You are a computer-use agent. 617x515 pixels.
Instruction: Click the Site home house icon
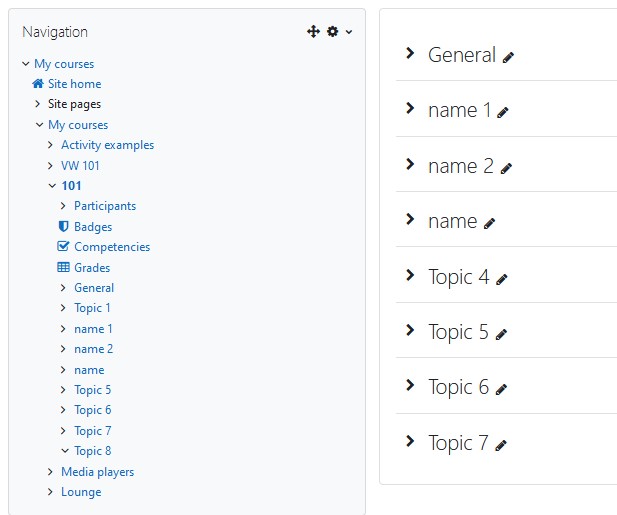pyautogui.click(x=38, y=83)
